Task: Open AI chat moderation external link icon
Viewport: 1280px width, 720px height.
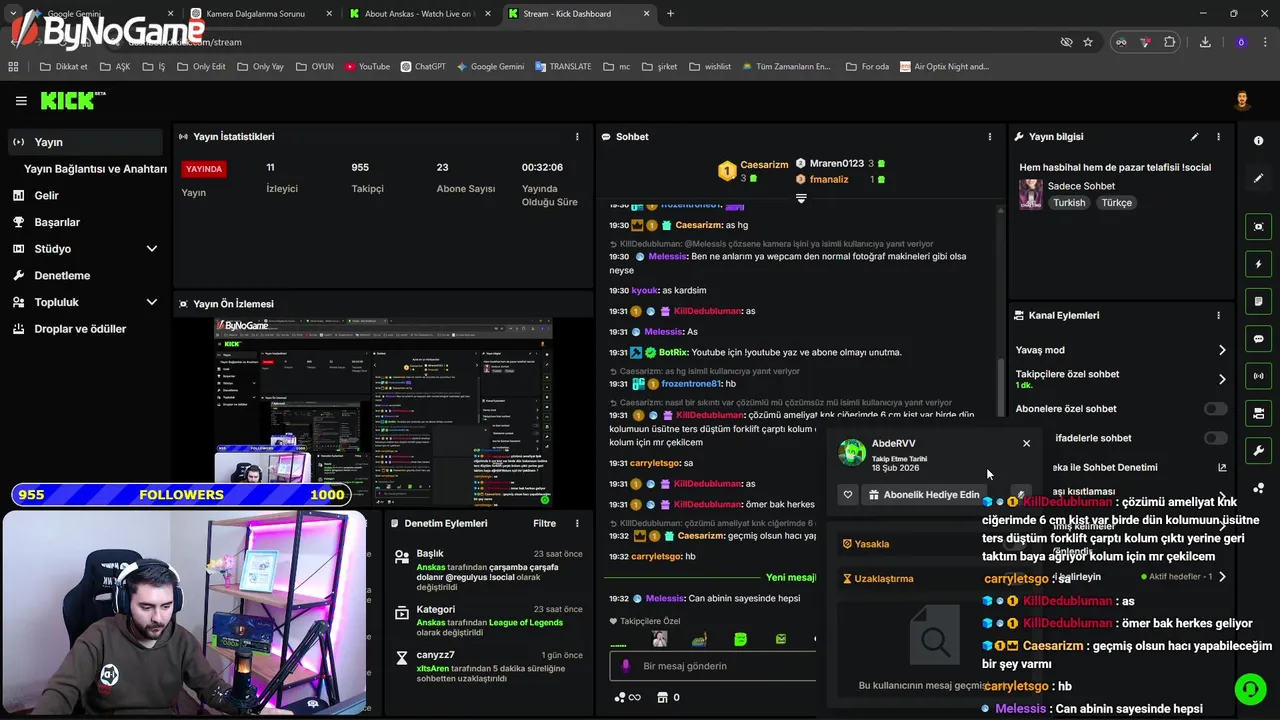Action: [x=1222, y=467]
